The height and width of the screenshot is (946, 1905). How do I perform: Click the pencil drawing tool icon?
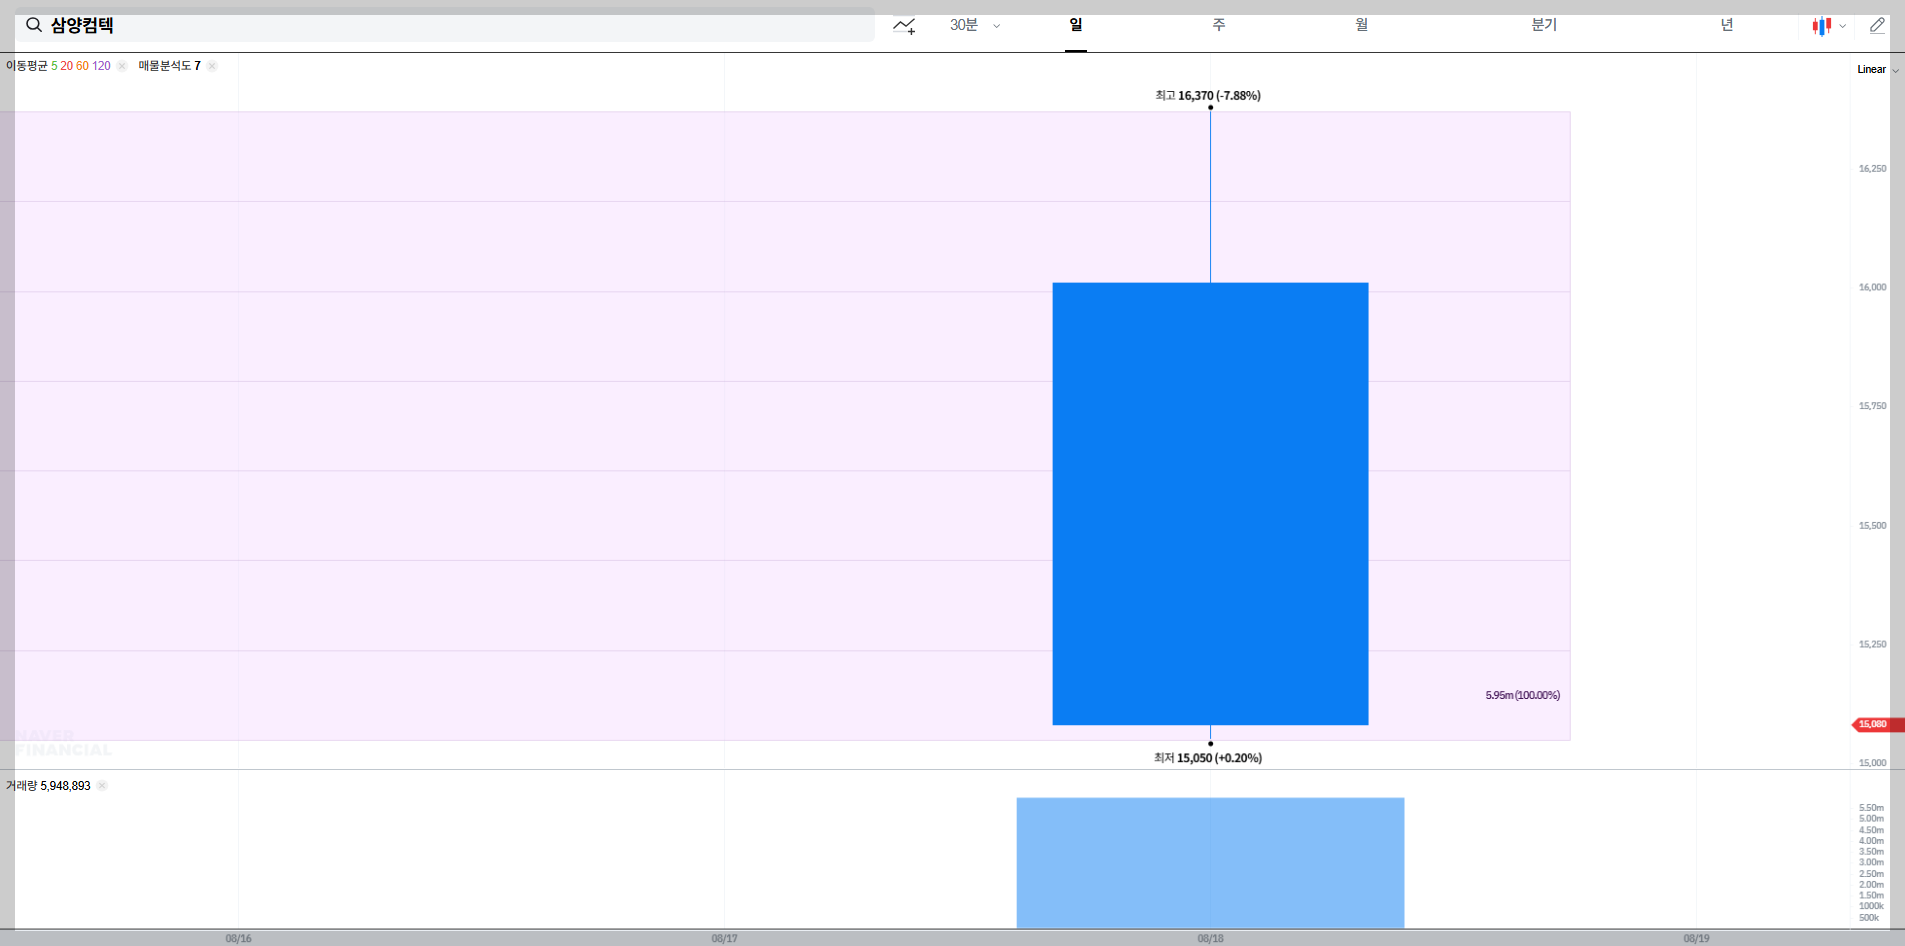[x=1877, y=26]
